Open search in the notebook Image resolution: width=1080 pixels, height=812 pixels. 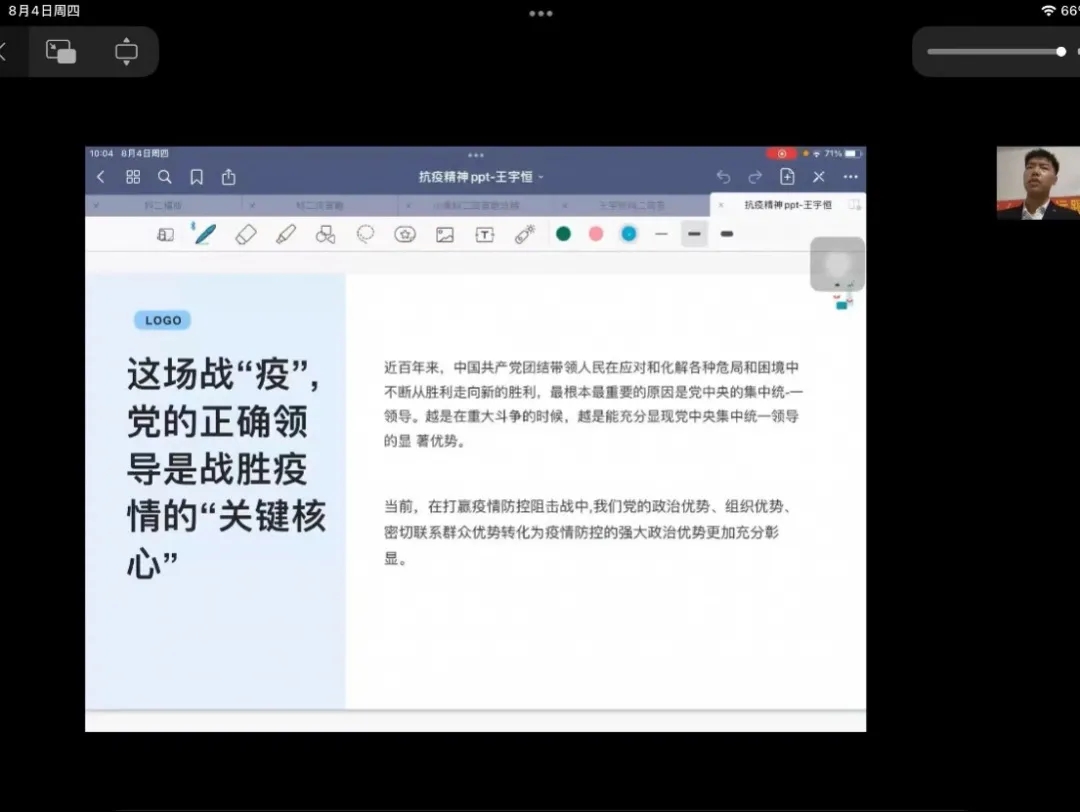[x=165, y=177]
